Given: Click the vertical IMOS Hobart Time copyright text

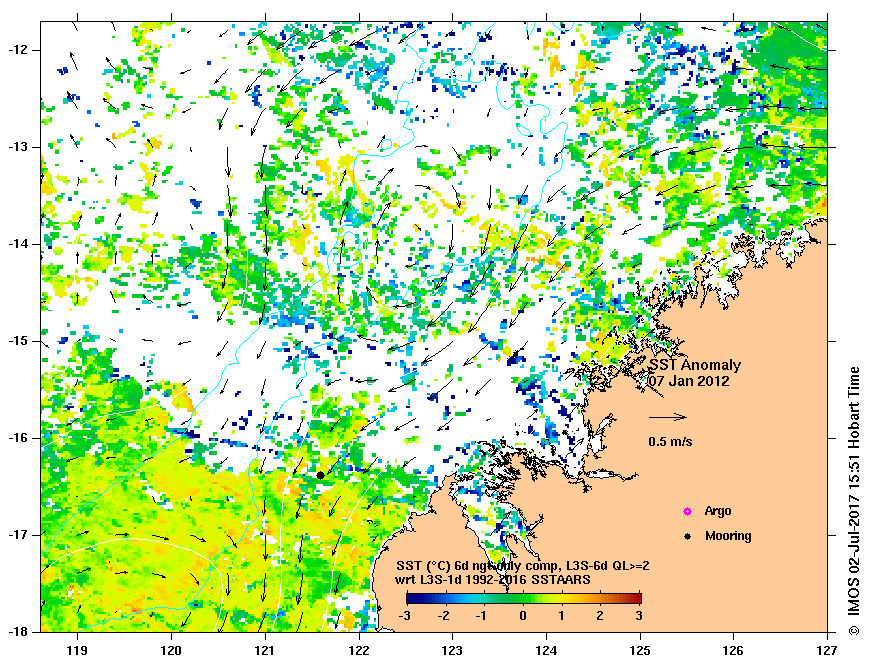Looking at the screenshot, I should coord(853,500).
